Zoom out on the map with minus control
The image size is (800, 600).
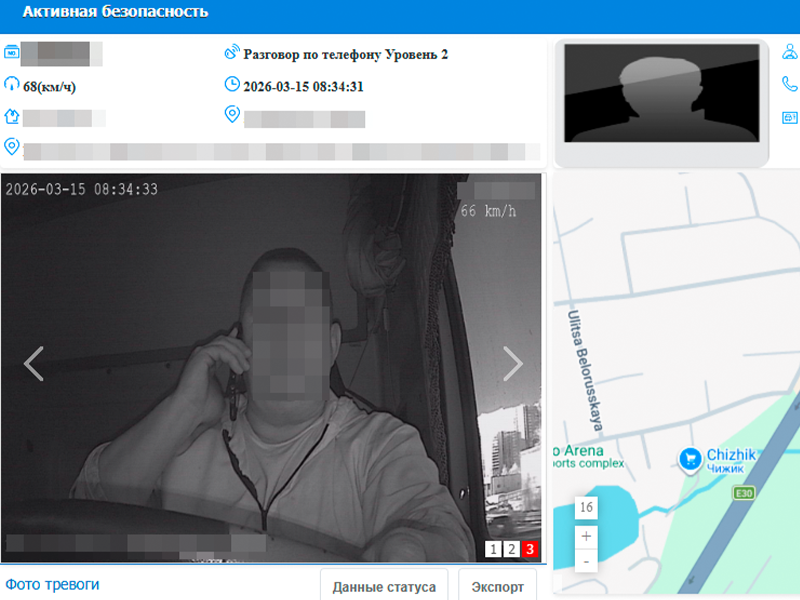pos(586,563)
